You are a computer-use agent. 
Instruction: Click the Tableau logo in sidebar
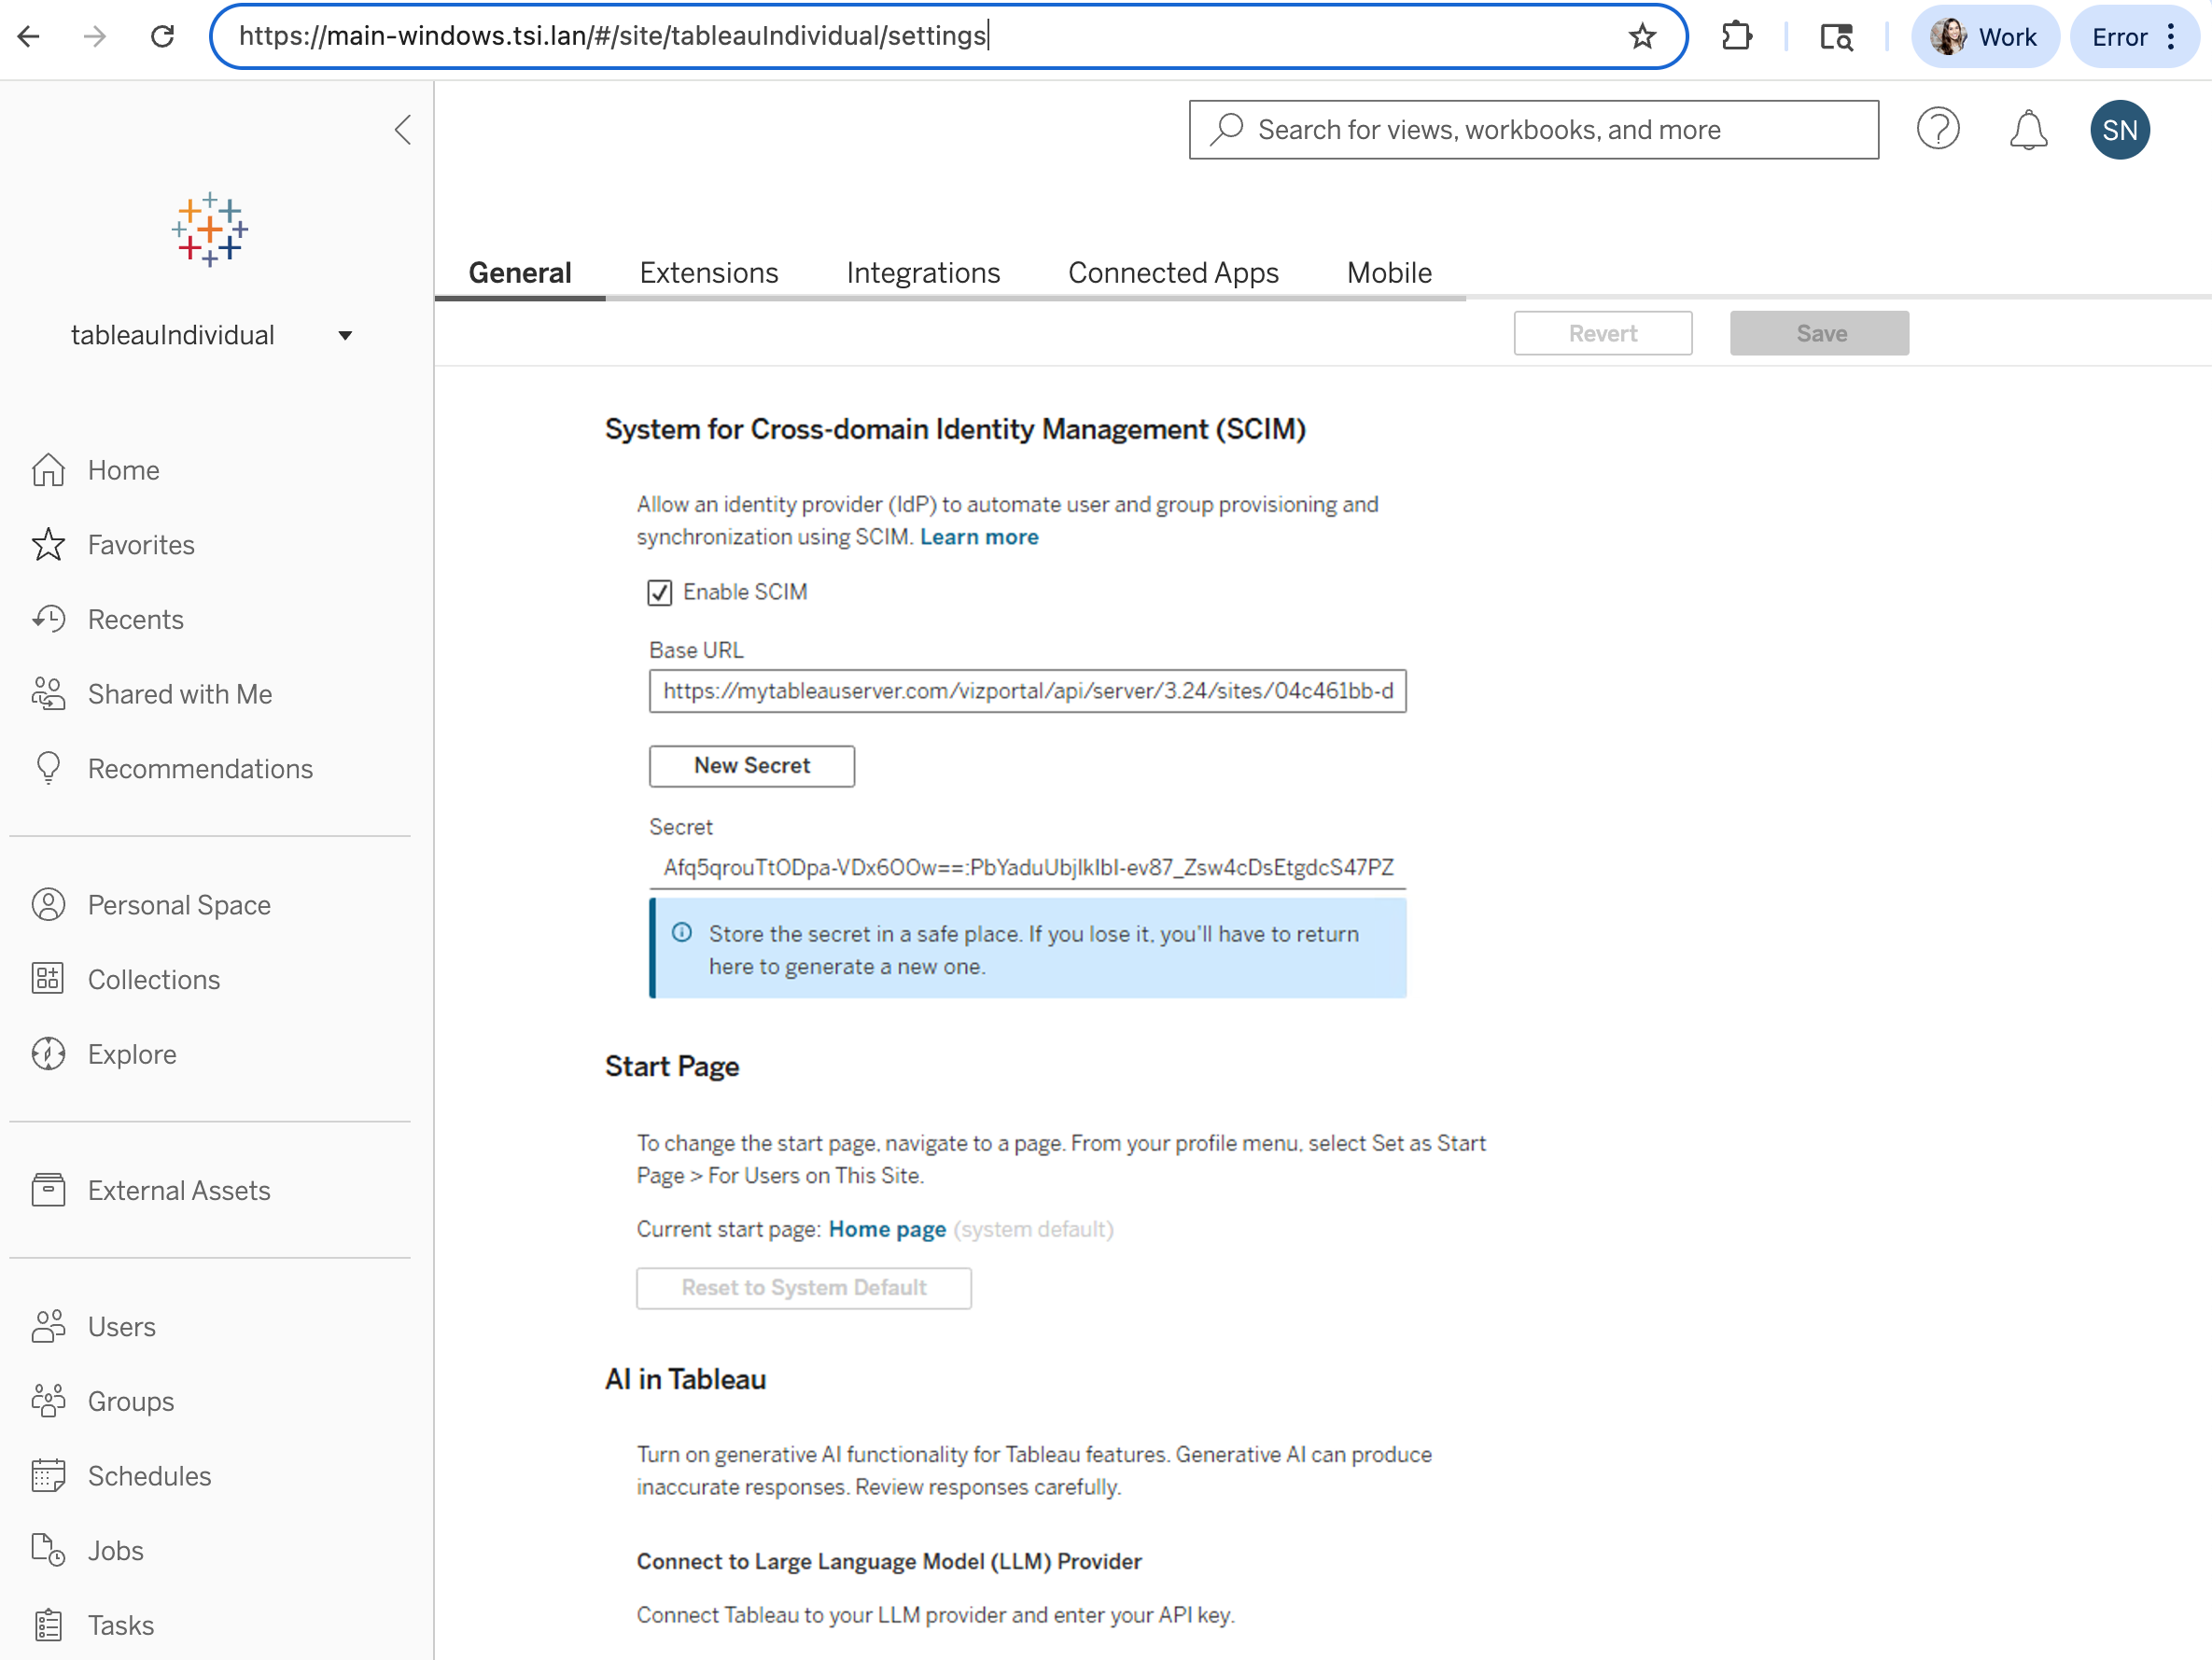(209, 230)
